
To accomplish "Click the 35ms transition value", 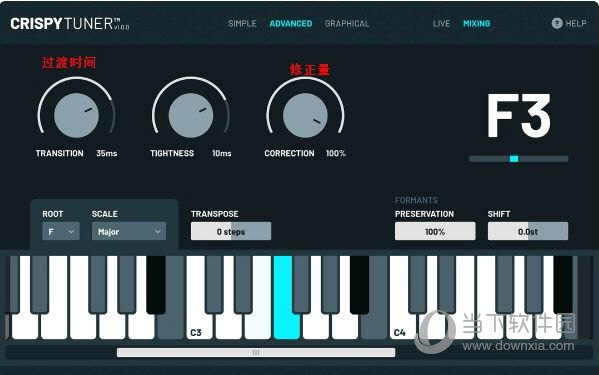I will [x=107, y=153].
